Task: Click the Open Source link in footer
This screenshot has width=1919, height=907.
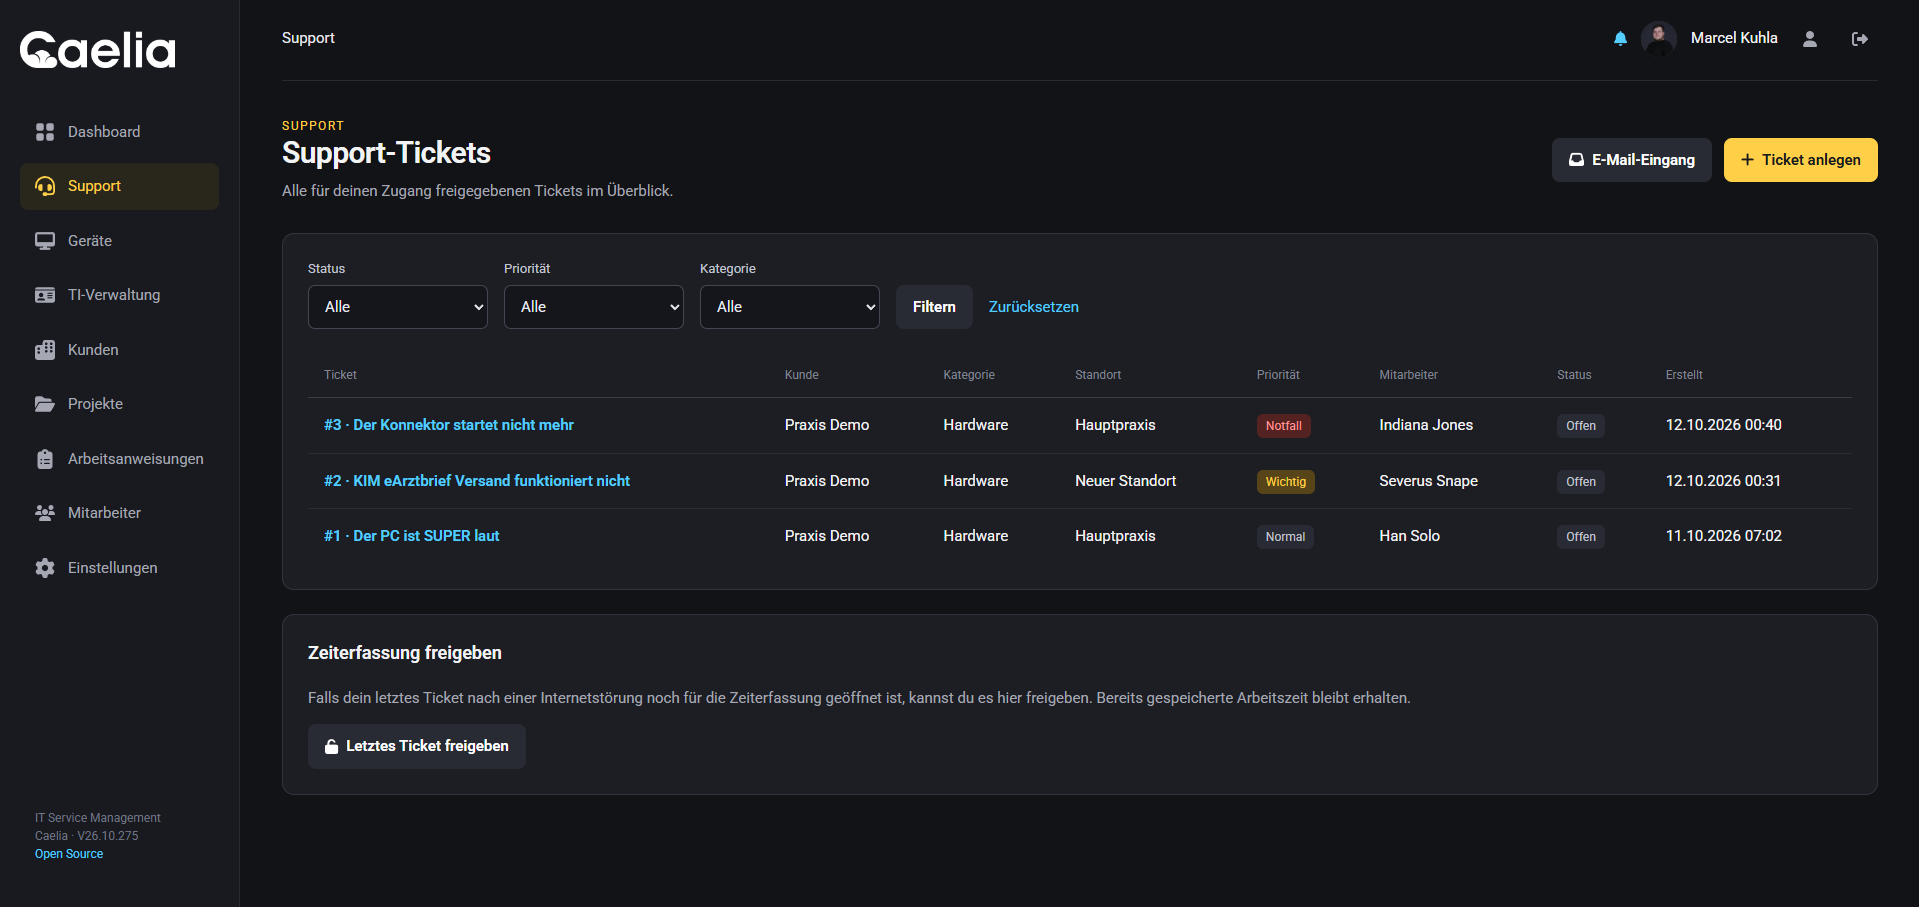Action: (69, 854)
